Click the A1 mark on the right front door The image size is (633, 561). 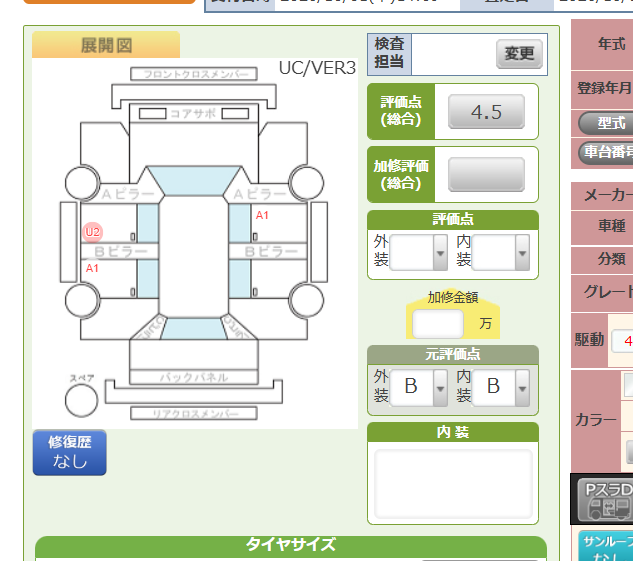tap(262, 216)
